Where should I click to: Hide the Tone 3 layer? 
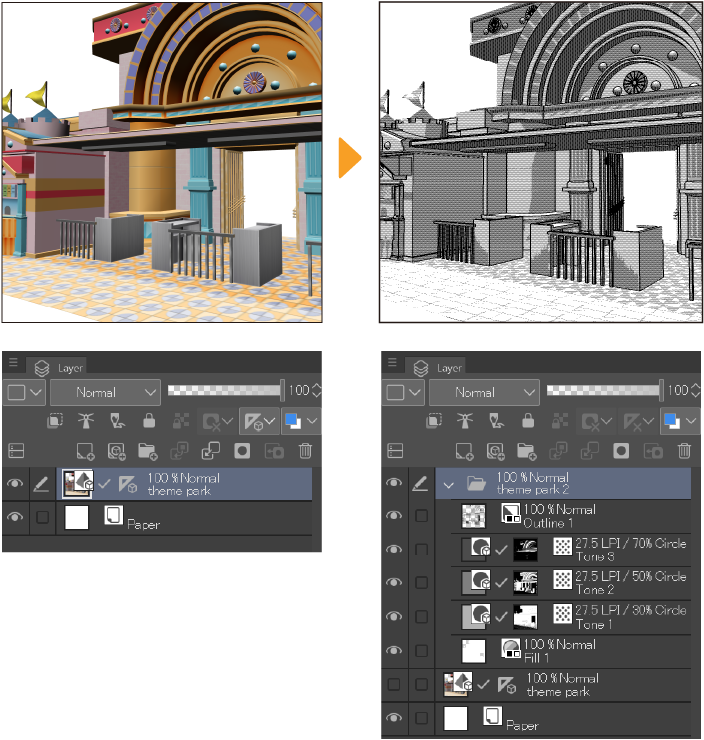394,549
